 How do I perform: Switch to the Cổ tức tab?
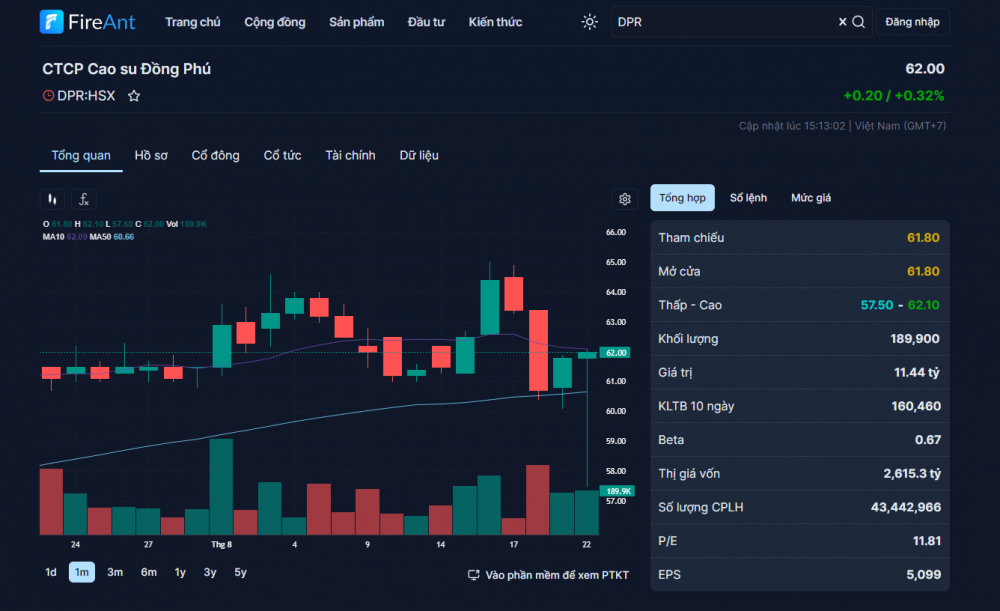[283, 156]
